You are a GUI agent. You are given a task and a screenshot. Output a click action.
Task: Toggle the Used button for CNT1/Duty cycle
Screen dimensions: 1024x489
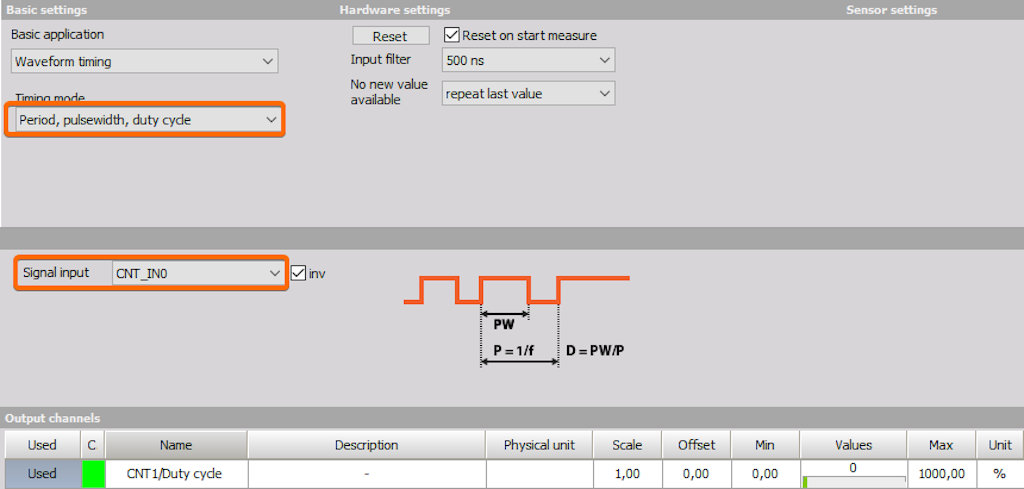(42, 473)
